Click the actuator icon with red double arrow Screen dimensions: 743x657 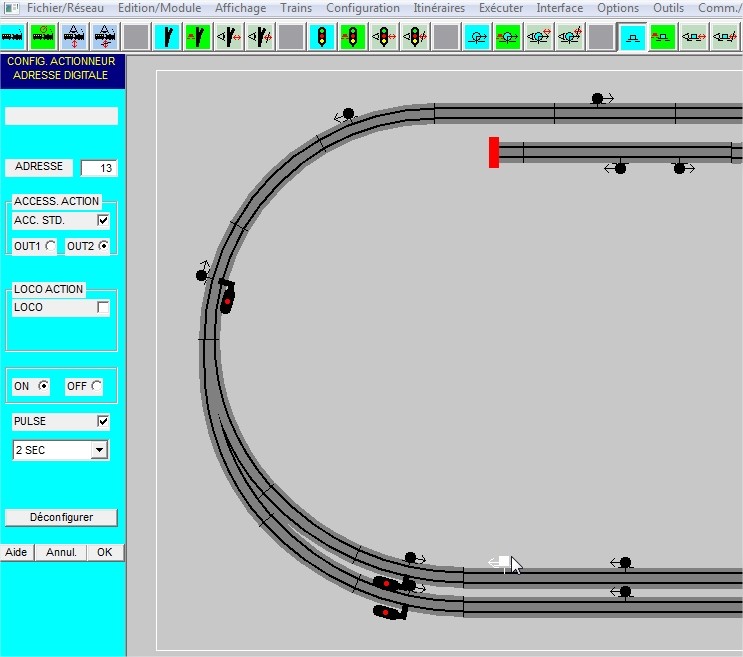tap(694, 36)
